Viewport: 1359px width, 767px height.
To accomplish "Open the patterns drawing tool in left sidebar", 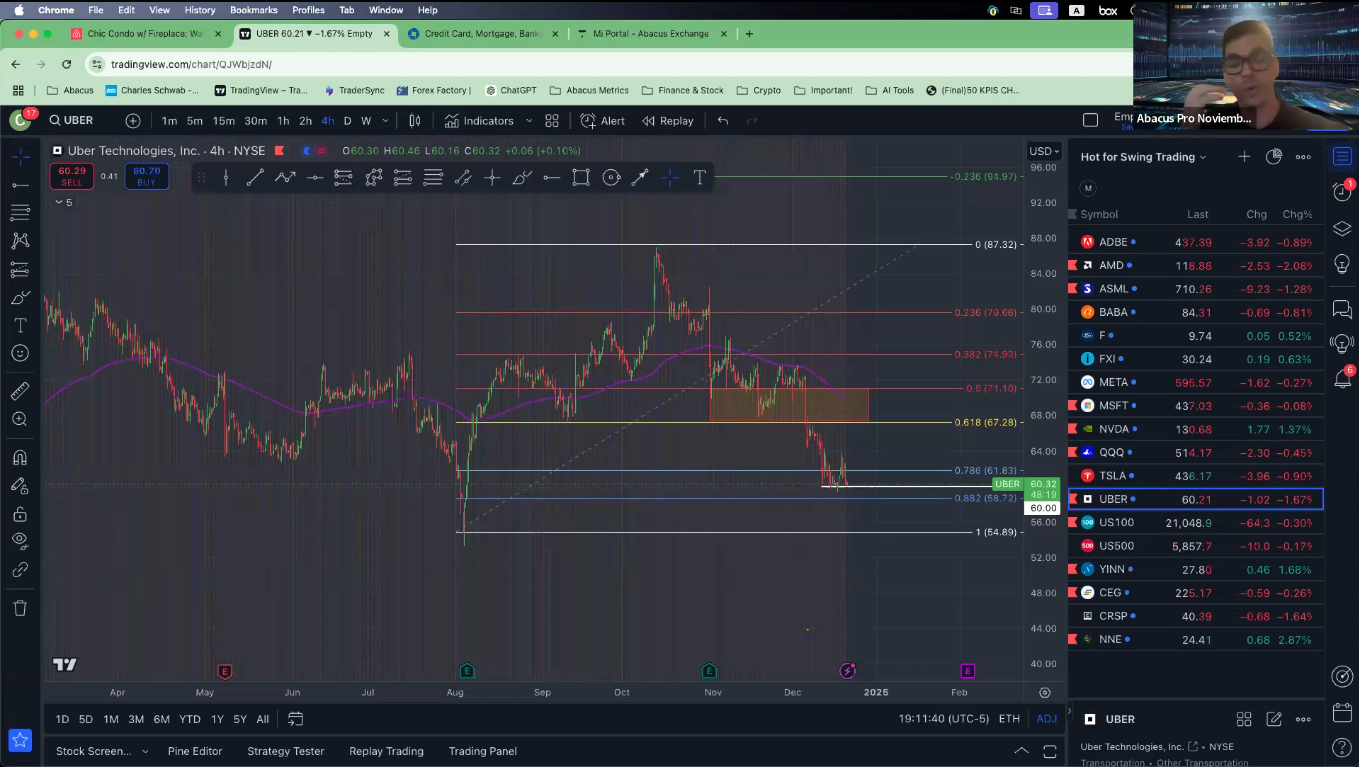I will click(20, 241).
